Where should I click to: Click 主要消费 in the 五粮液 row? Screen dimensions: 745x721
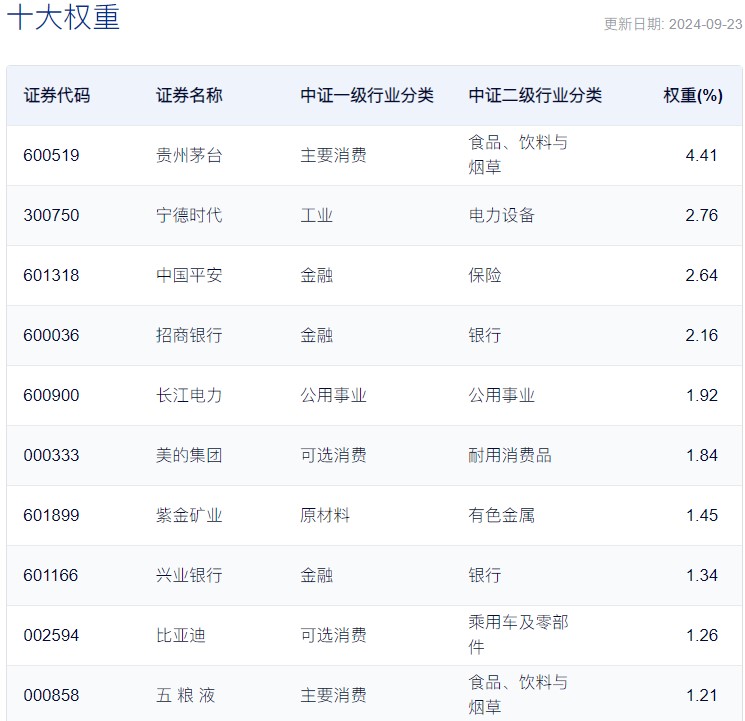point(334,695)
